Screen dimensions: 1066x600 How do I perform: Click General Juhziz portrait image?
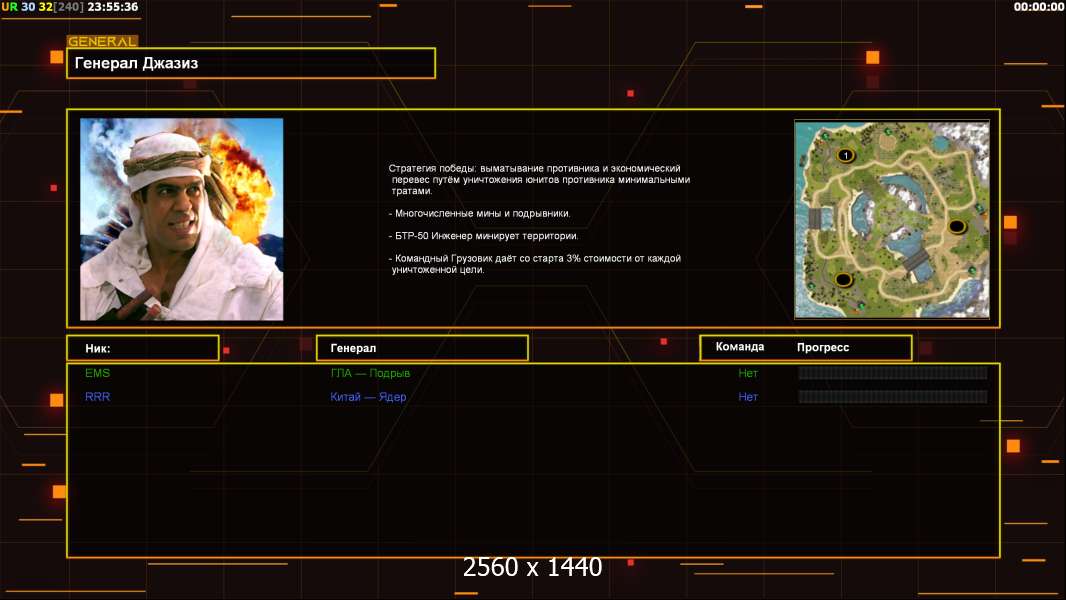click(181, 219)
